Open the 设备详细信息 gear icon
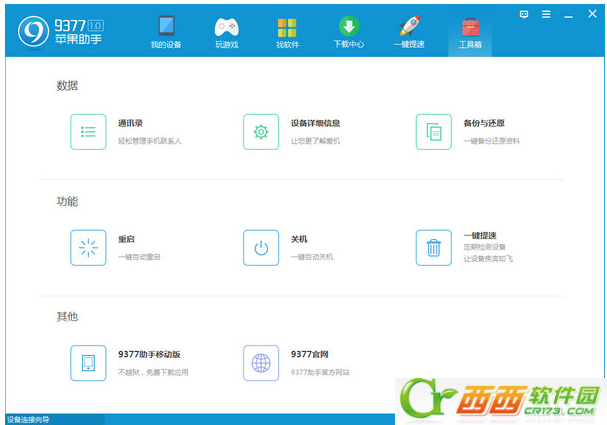Viewport: 607px width, 425px height. (261, 132)
